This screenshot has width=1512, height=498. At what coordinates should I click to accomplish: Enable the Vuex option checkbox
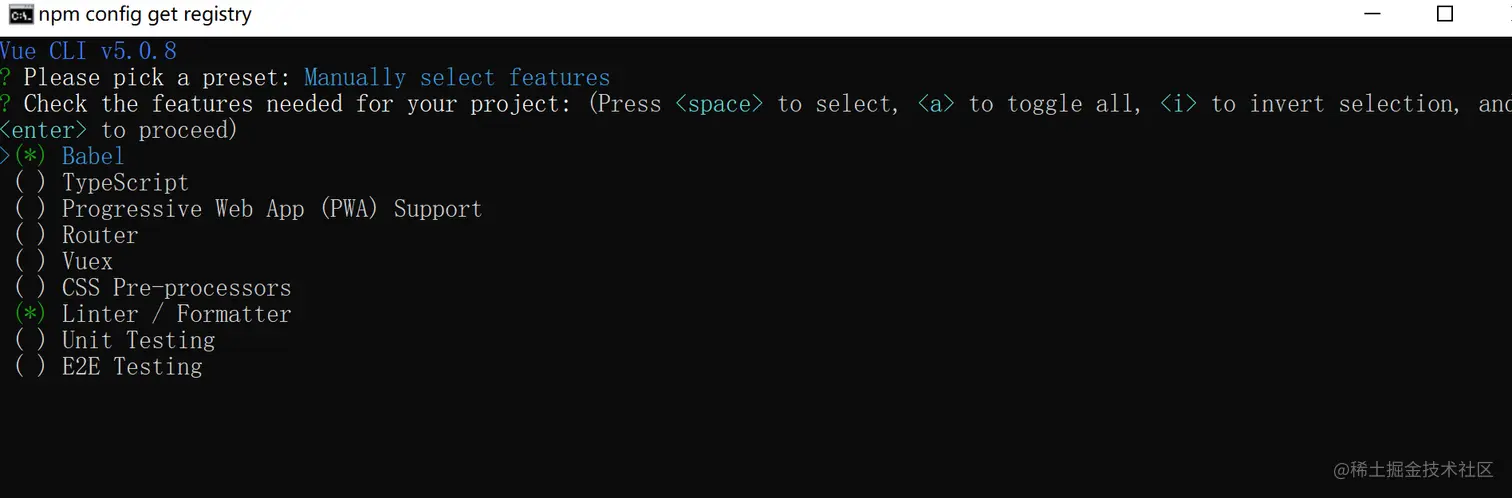click(x=30, y=262)
